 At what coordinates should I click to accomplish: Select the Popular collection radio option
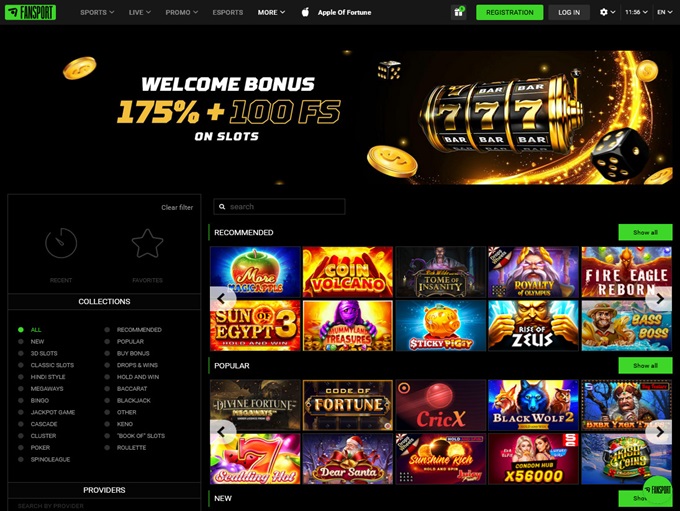[107, 341]
